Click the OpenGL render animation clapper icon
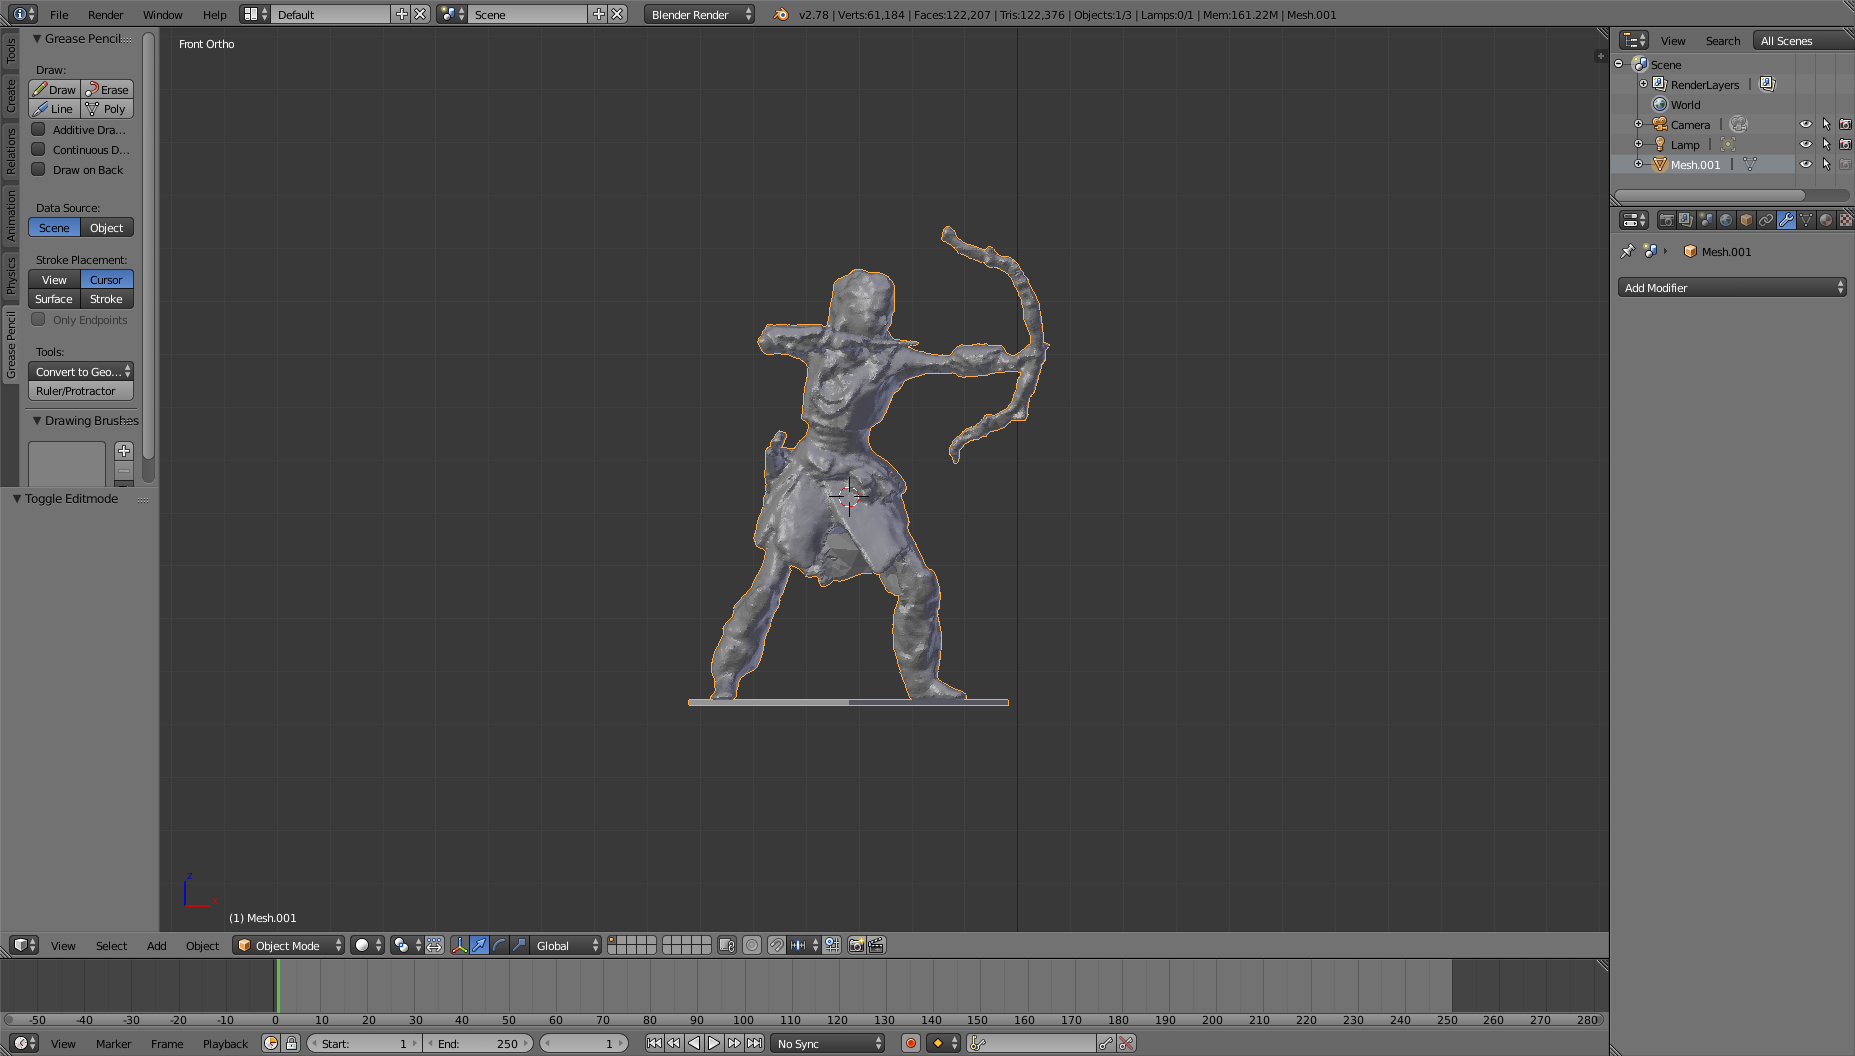Image resolution: width=1855 pixels, height=1056 pixels. (x=876, y=945)
